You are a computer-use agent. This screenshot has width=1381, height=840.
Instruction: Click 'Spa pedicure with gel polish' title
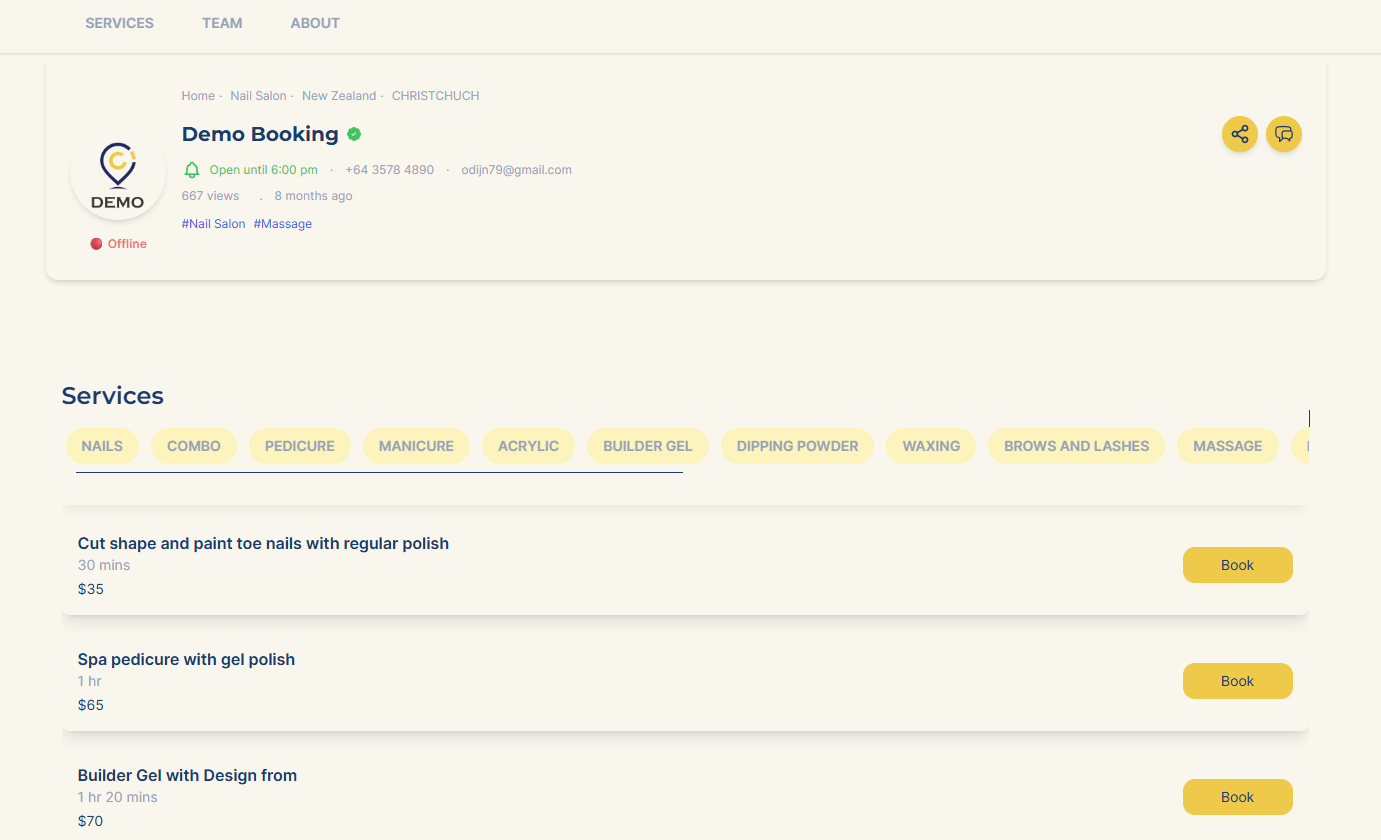[x=187, y=660]
